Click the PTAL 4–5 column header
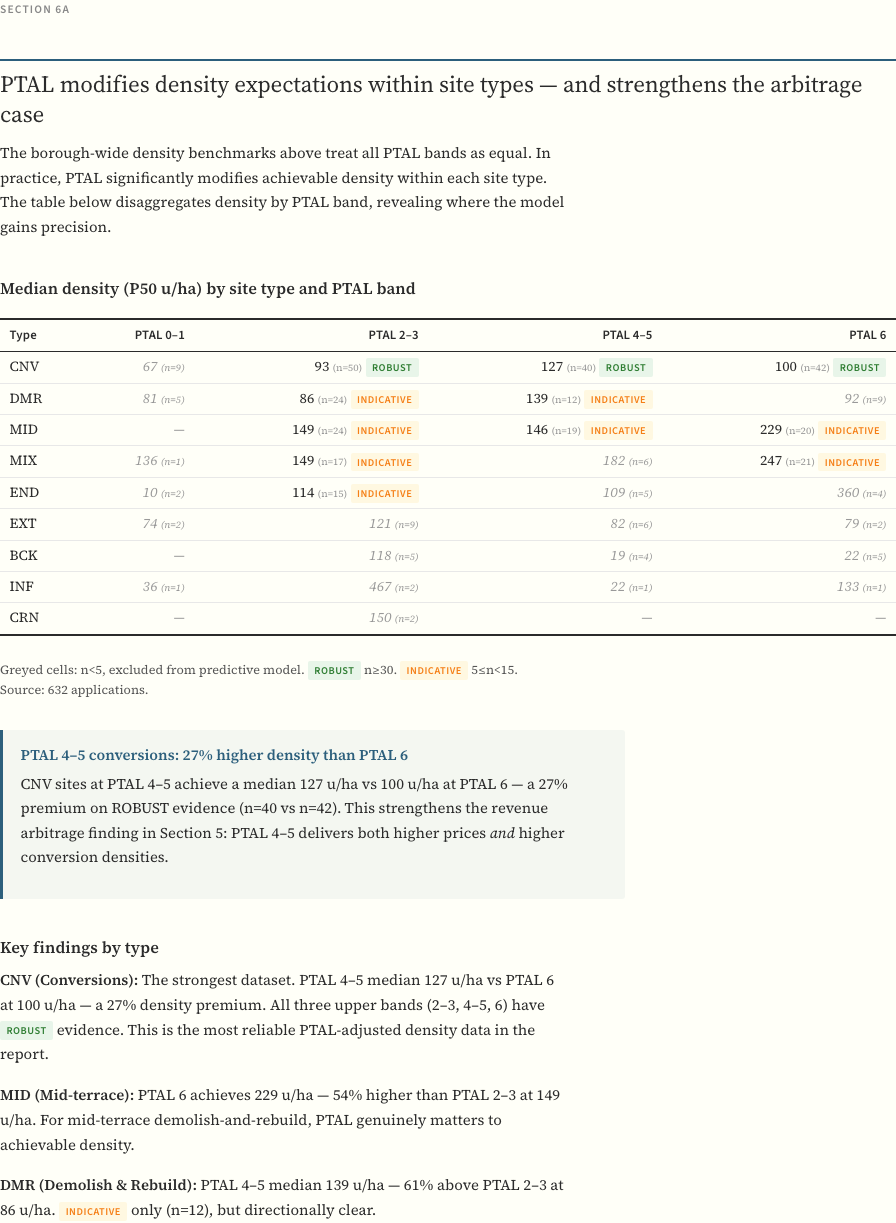Viewport: 896px width, 1223px height. [x=627, y=335]
